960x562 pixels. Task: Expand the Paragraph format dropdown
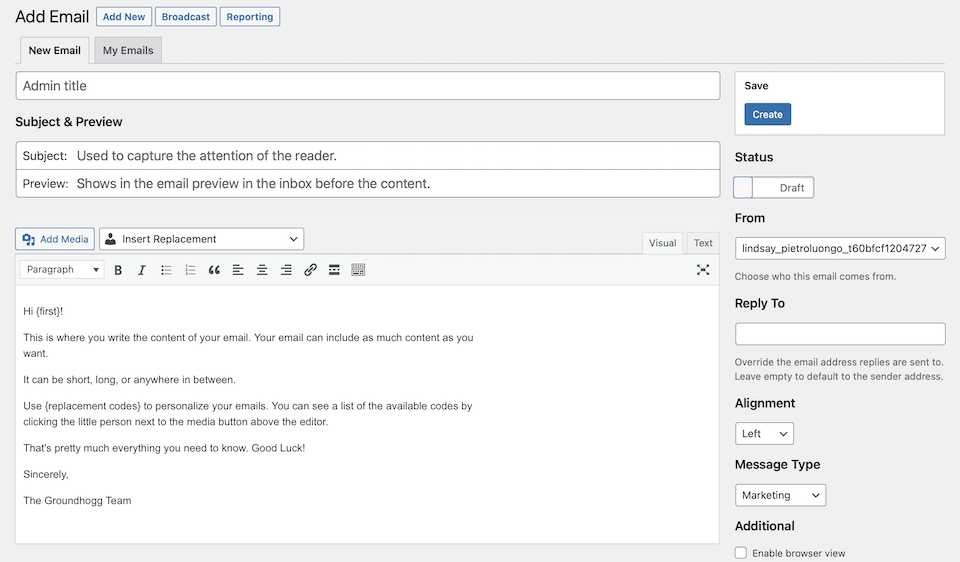point(62,270)
